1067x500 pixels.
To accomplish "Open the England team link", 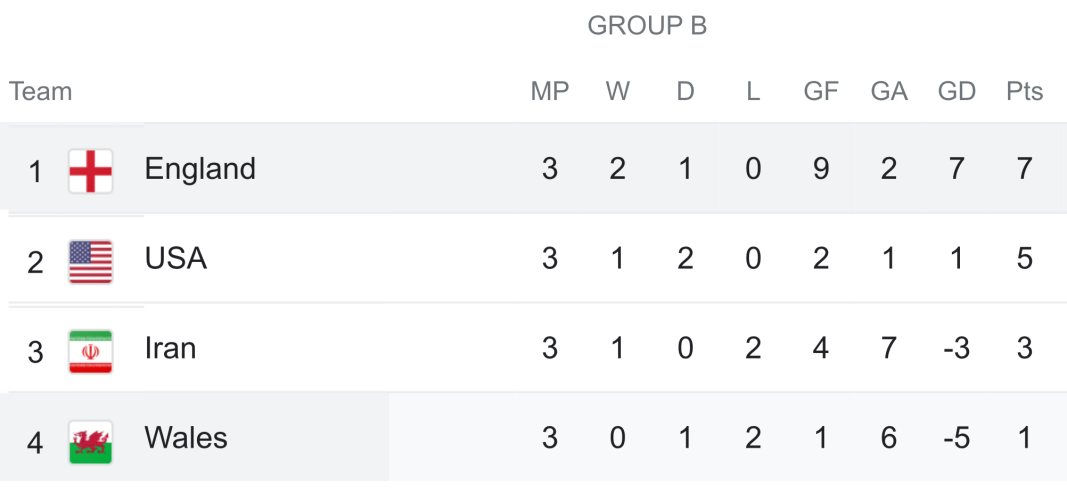I will 200,169.
